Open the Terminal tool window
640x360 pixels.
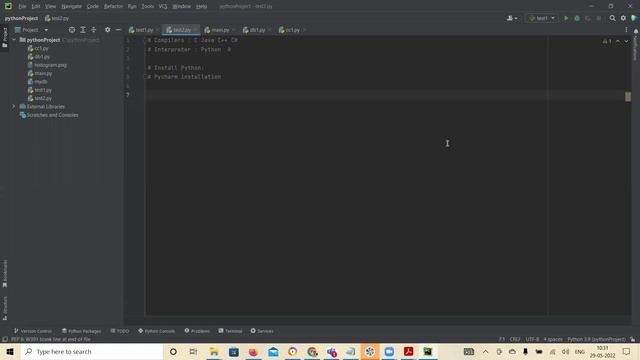[230, 331]
